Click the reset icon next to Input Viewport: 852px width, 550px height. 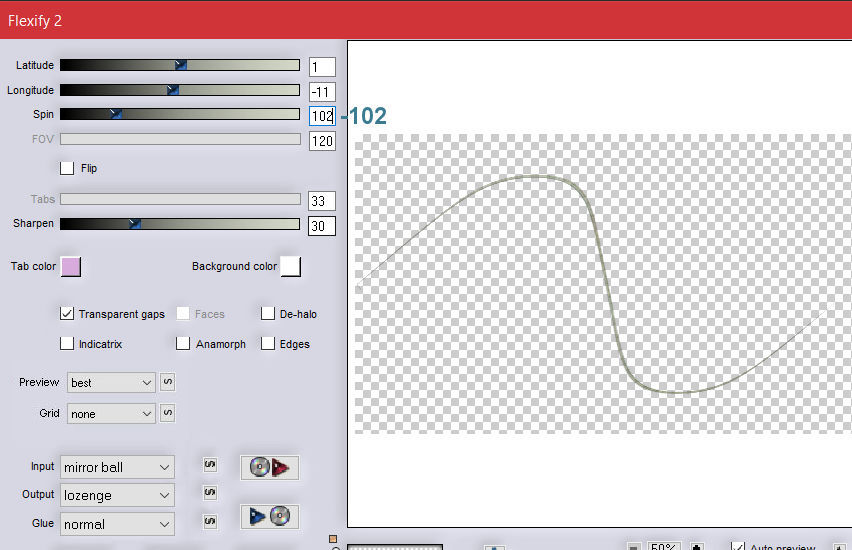210,465
